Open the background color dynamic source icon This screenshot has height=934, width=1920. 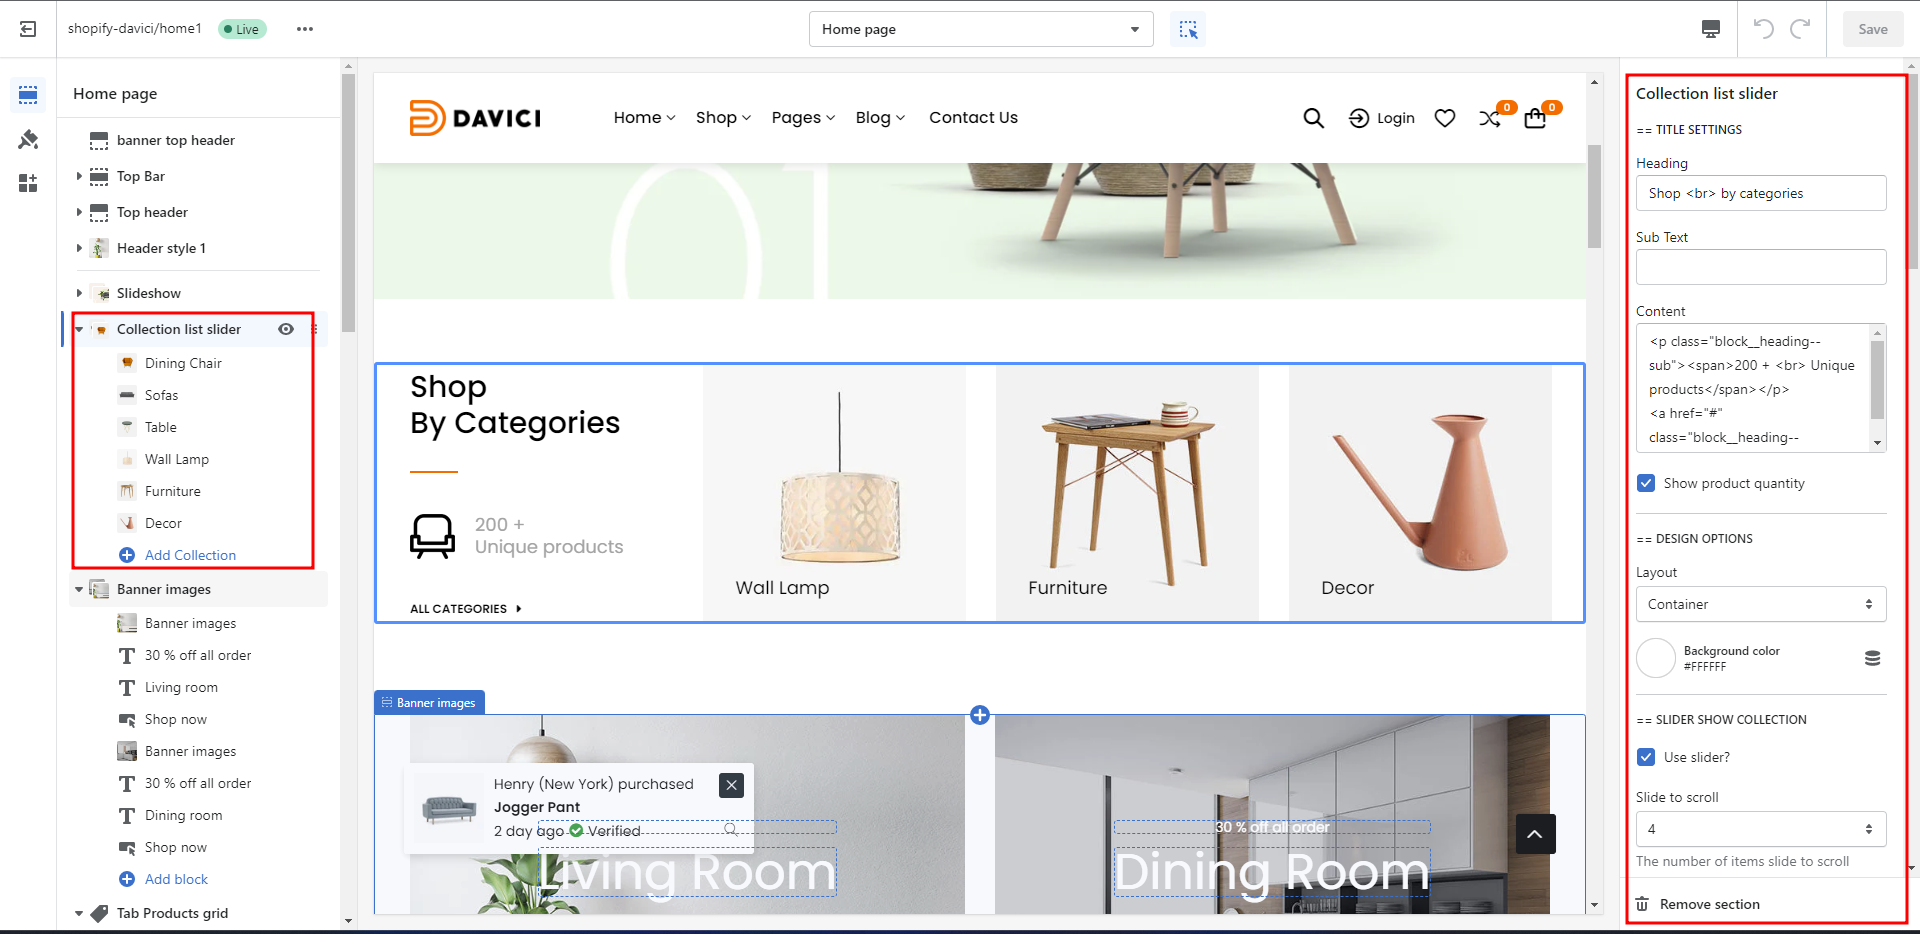1872,658
